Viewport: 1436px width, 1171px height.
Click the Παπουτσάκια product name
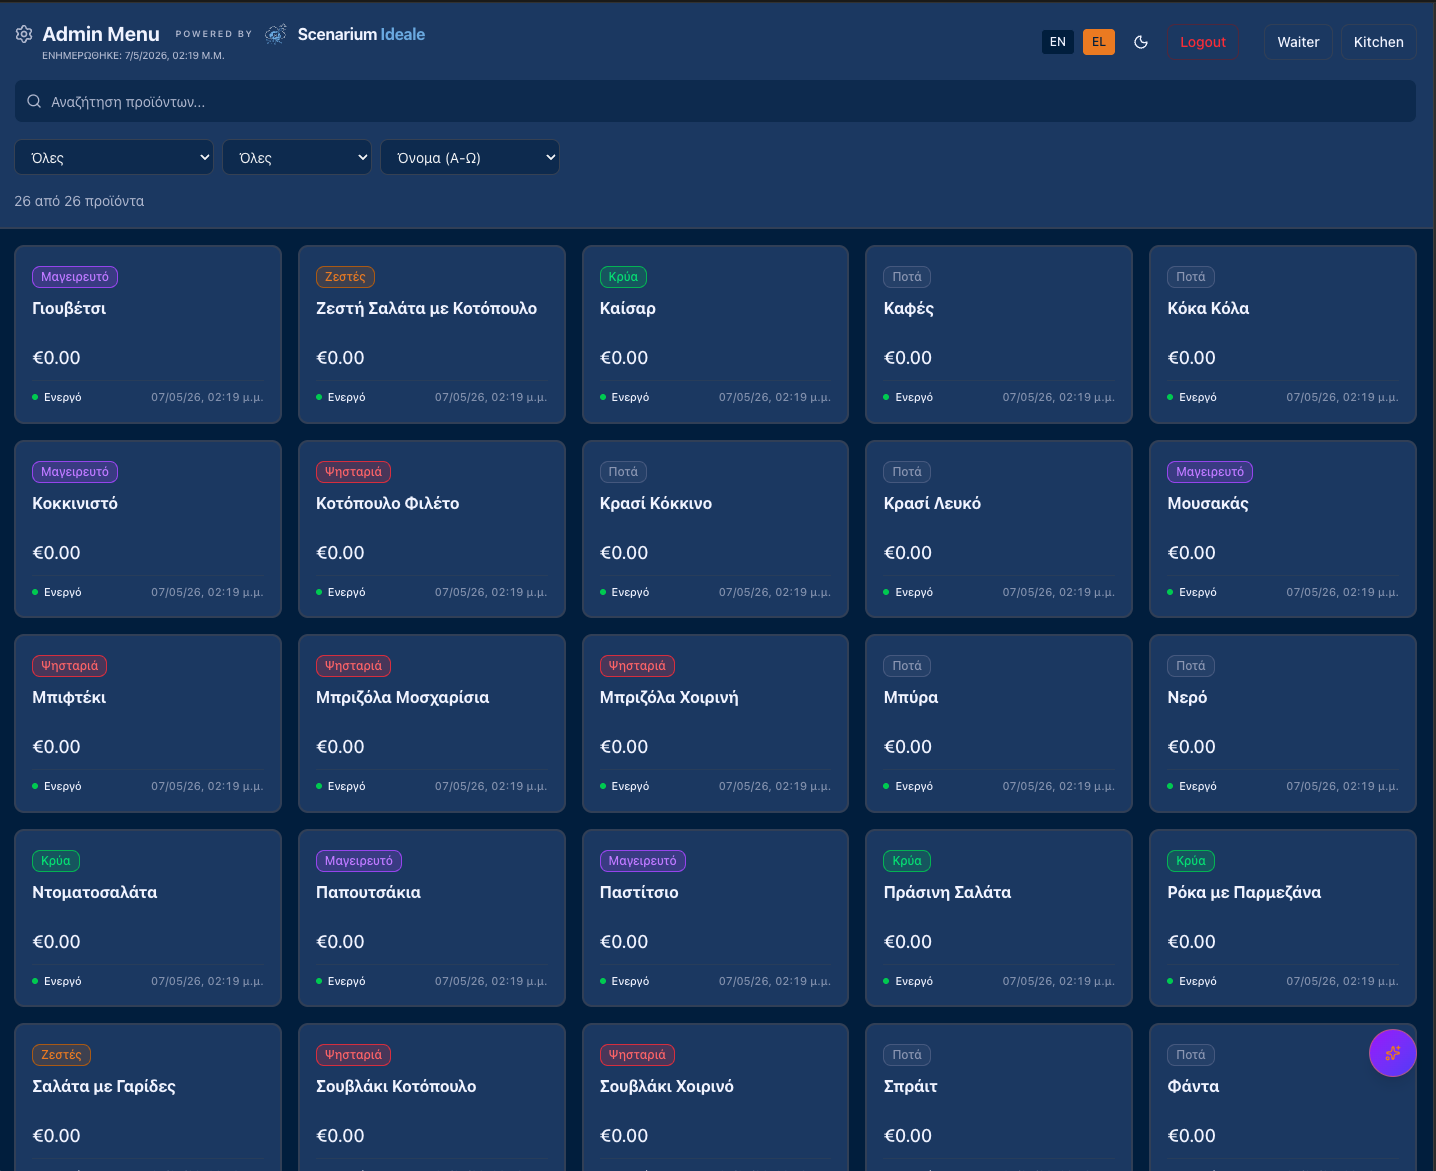368,892
